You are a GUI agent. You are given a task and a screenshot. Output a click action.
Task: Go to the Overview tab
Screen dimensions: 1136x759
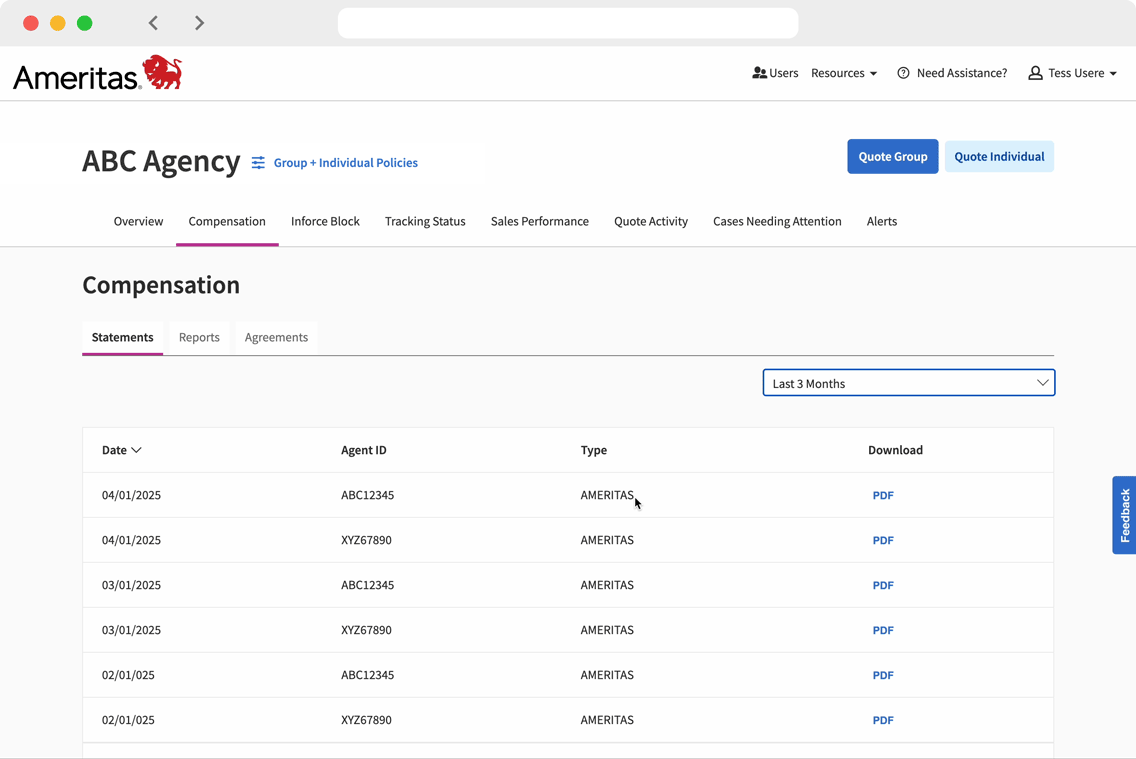pyautogui.click(x=138, y=221)
